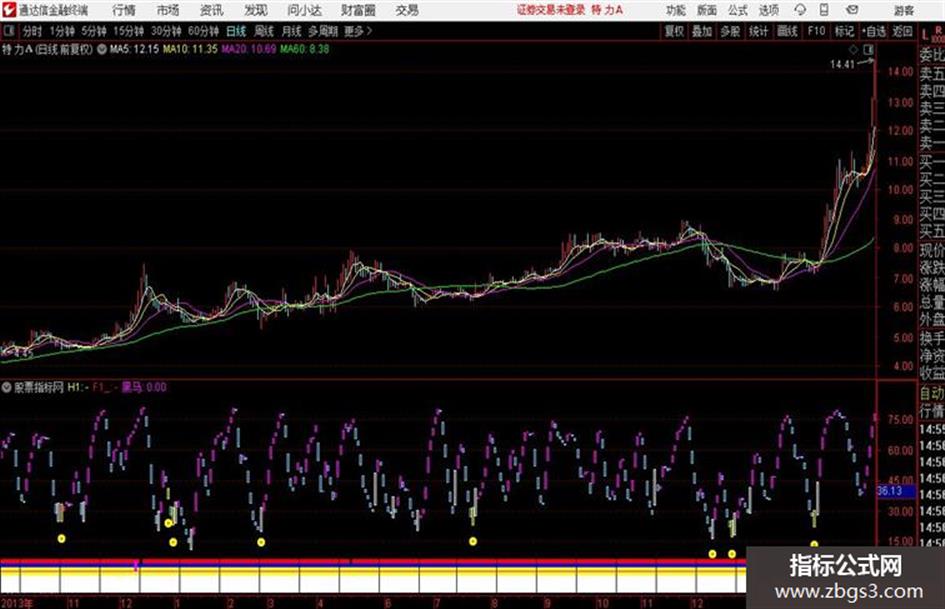Click the 叠加 toolbar button
The image size is (945, 609).
[702, 31]
